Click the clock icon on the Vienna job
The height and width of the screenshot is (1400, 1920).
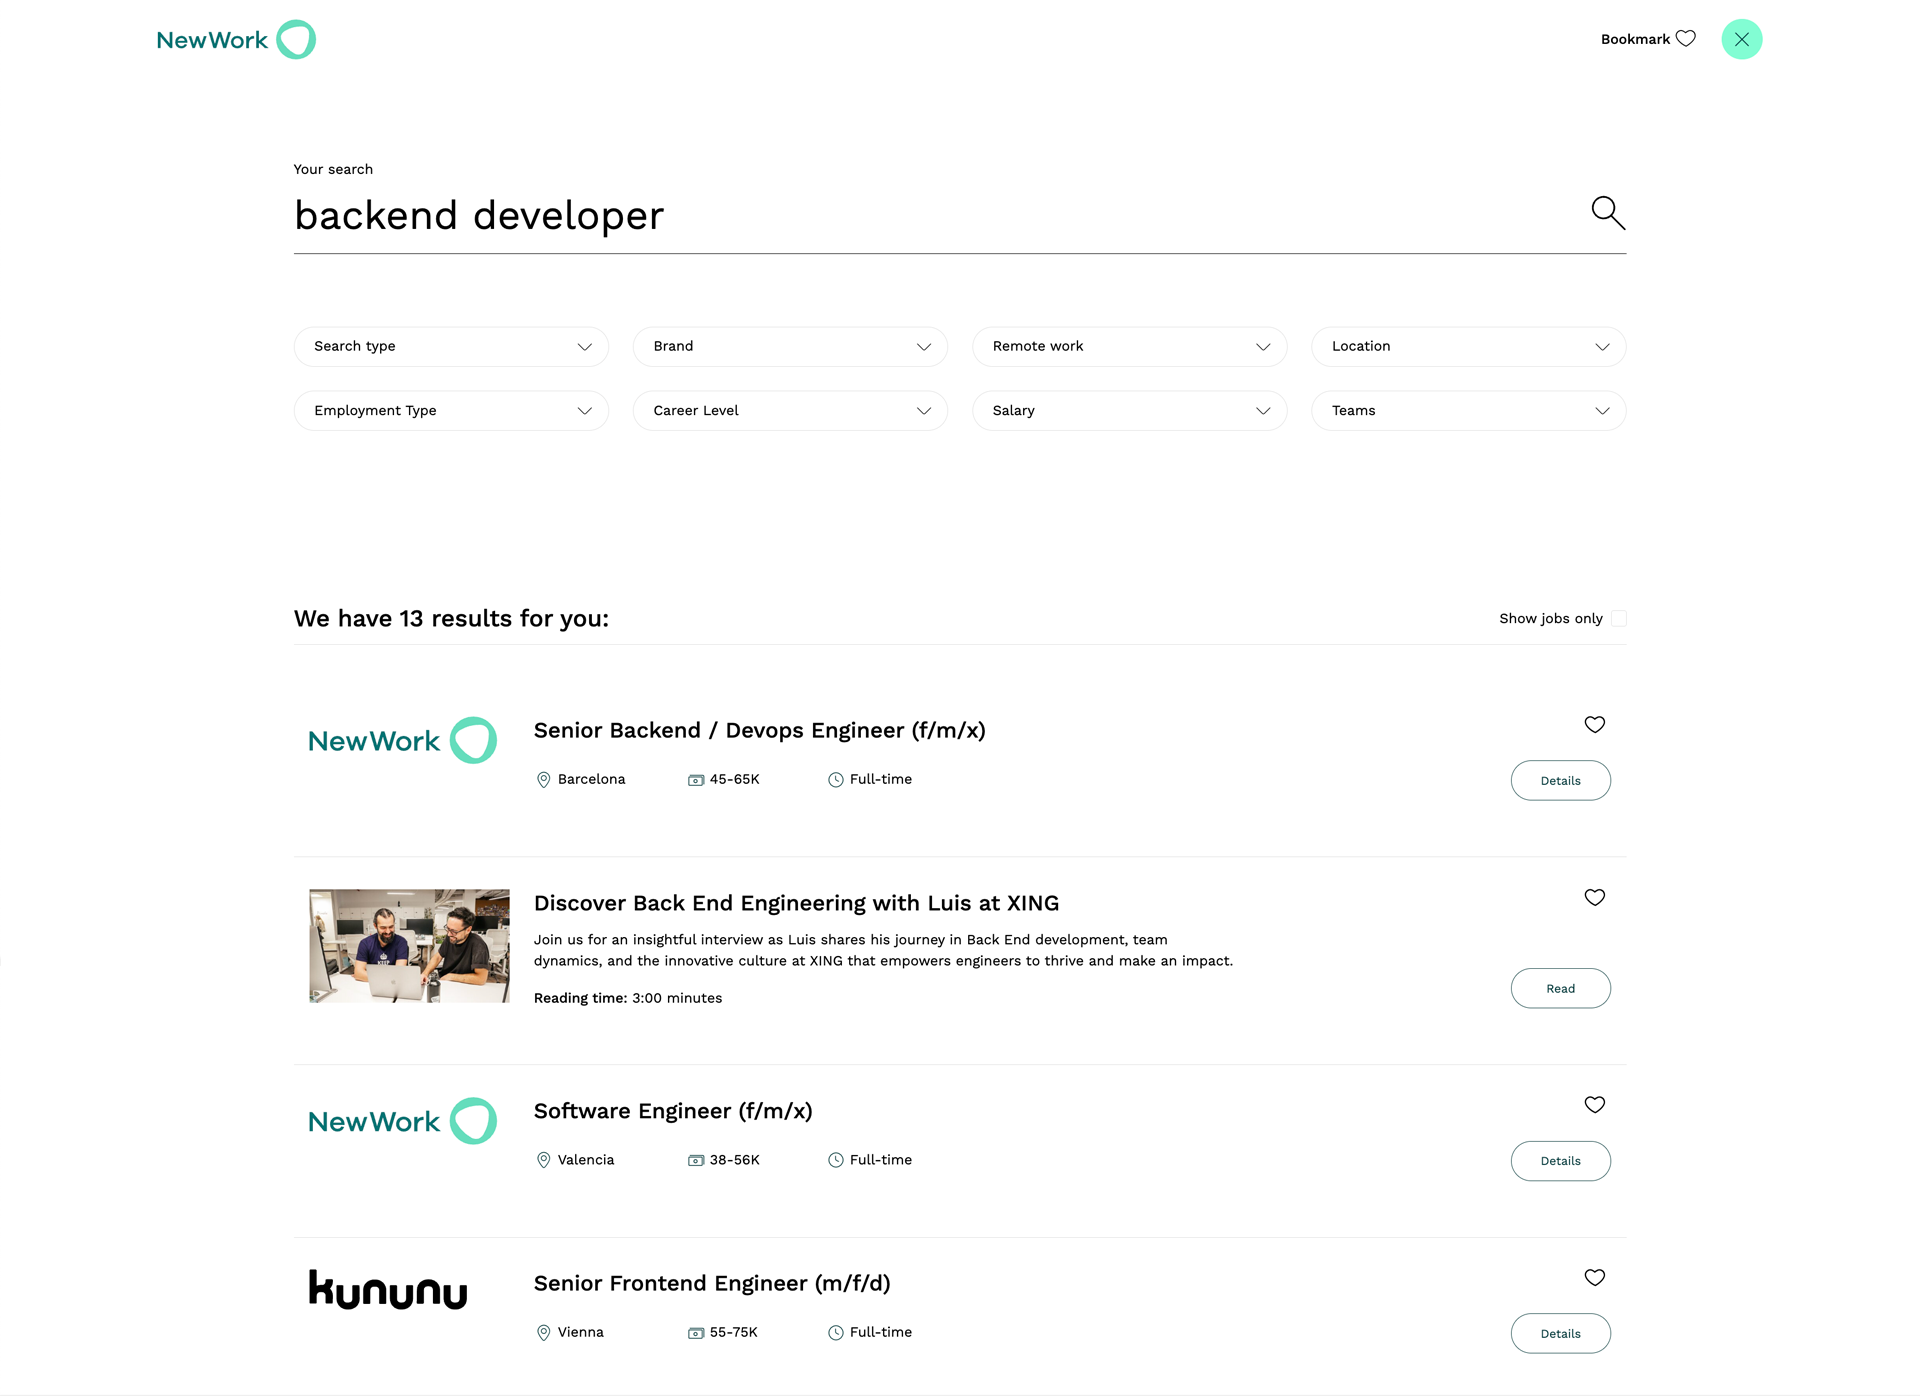[x=836, y=1333]
